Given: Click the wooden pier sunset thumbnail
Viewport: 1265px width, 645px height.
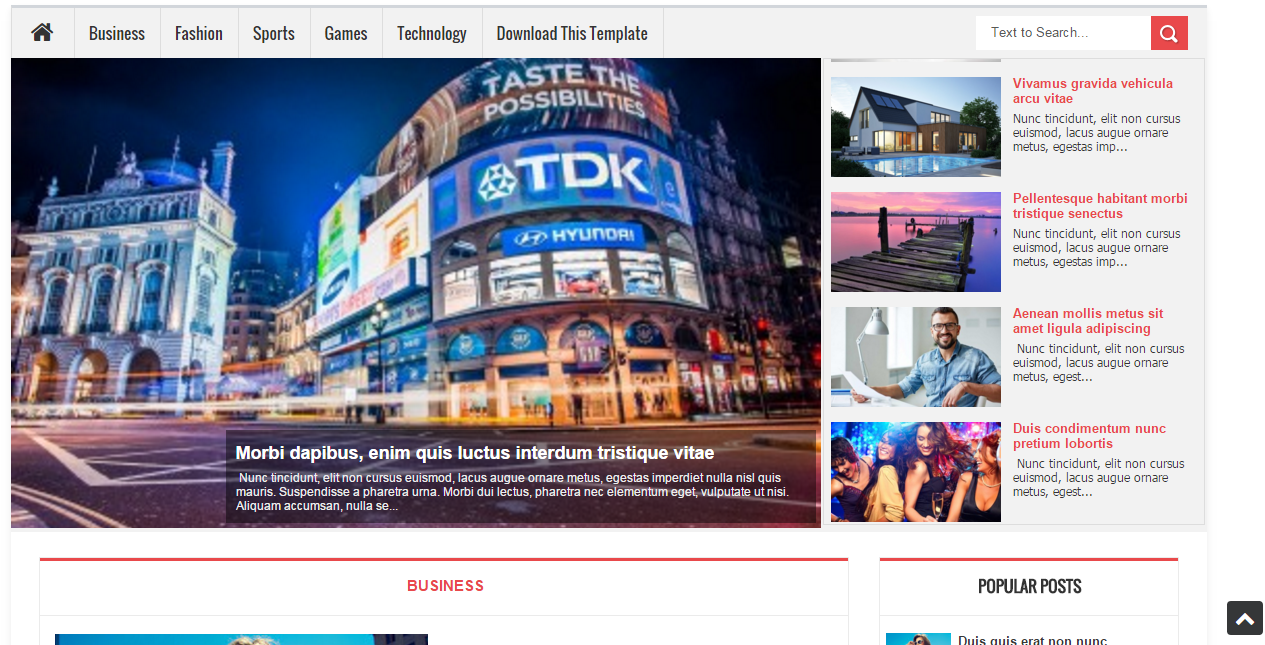Looking at the screenshot, I should (x=916, y=242).
